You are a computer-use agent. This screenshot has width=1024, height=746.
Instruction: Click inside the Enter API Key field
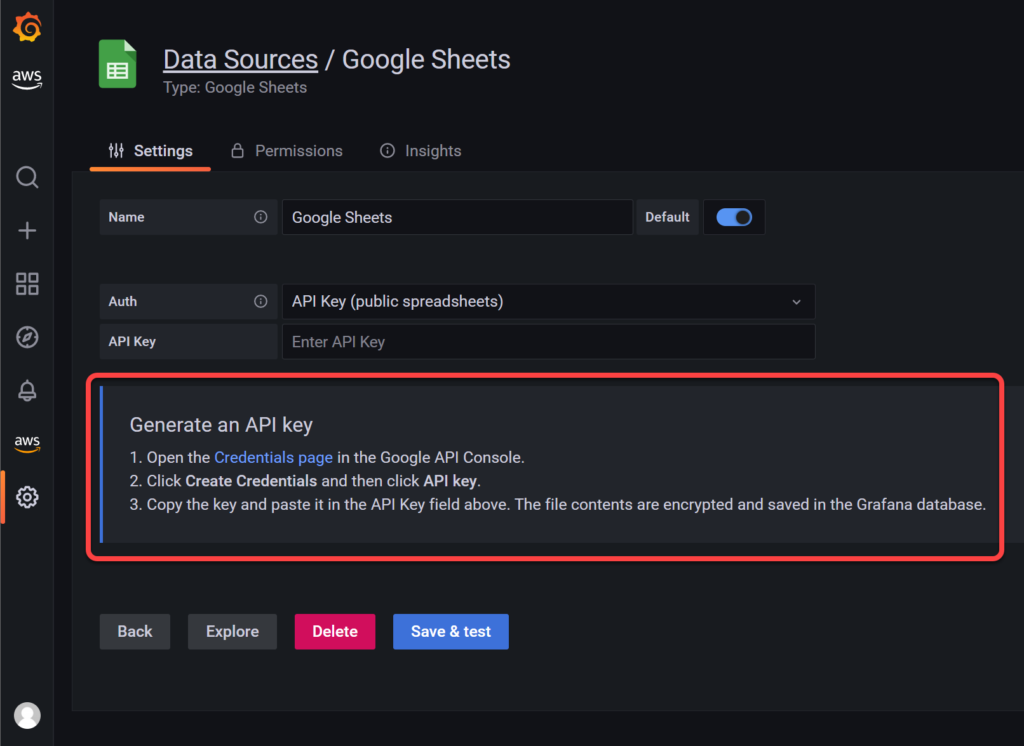548,341
